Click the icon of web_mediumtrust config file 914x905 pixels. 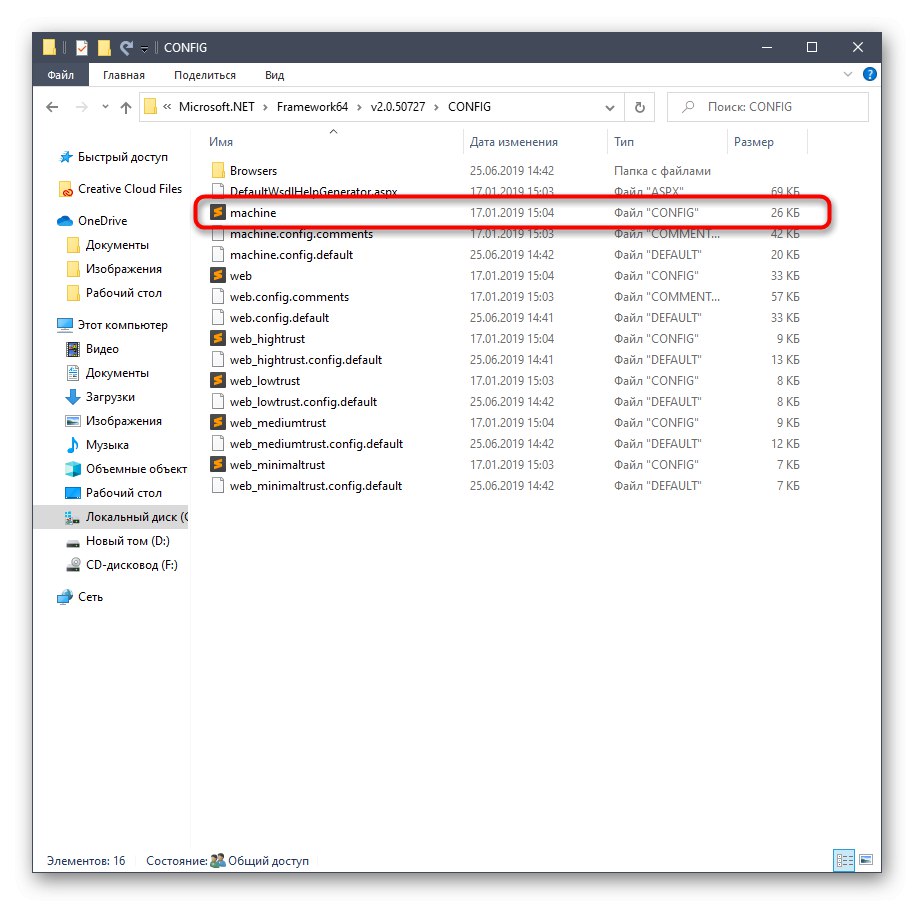coord(217,422)
